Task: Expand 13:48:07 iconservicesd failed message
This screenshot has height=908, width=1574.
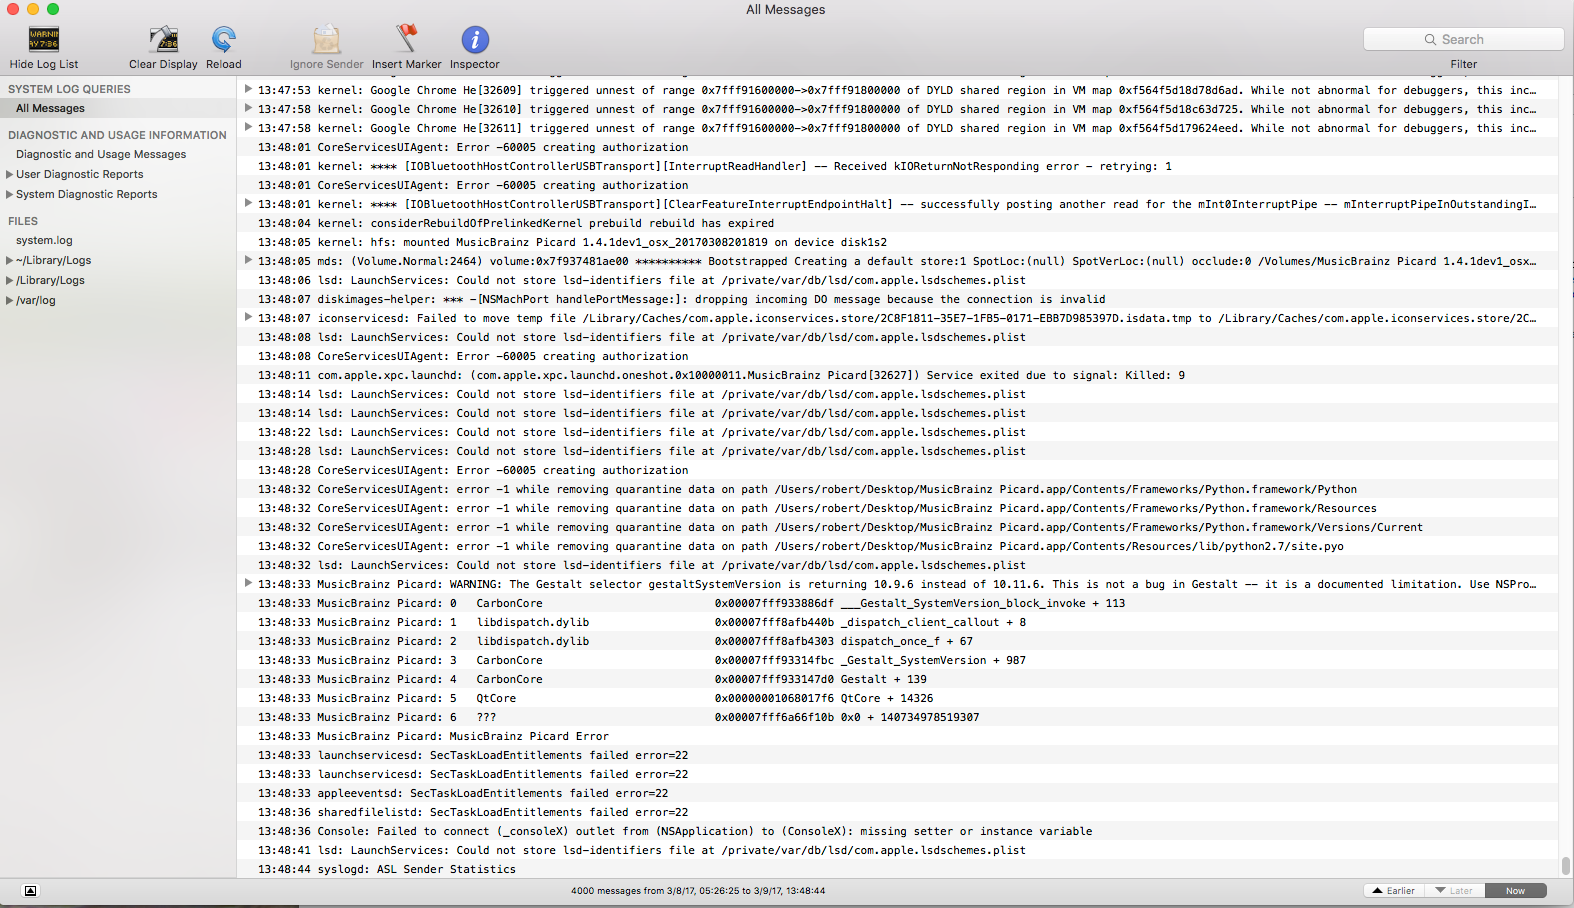Action: [248, 317]
